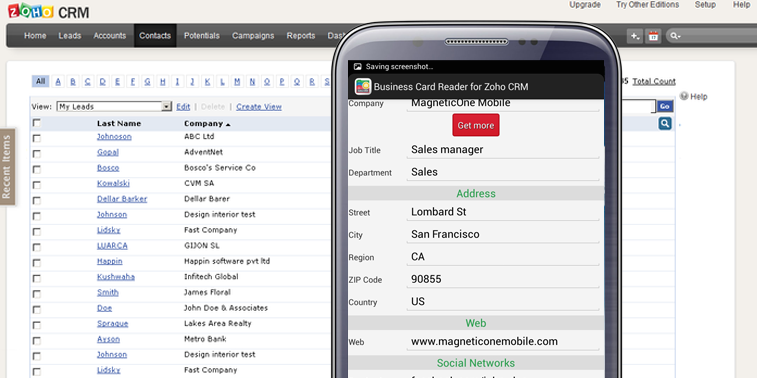Filter contacts by letter A

pyautogui.click(x=58, y=82)
